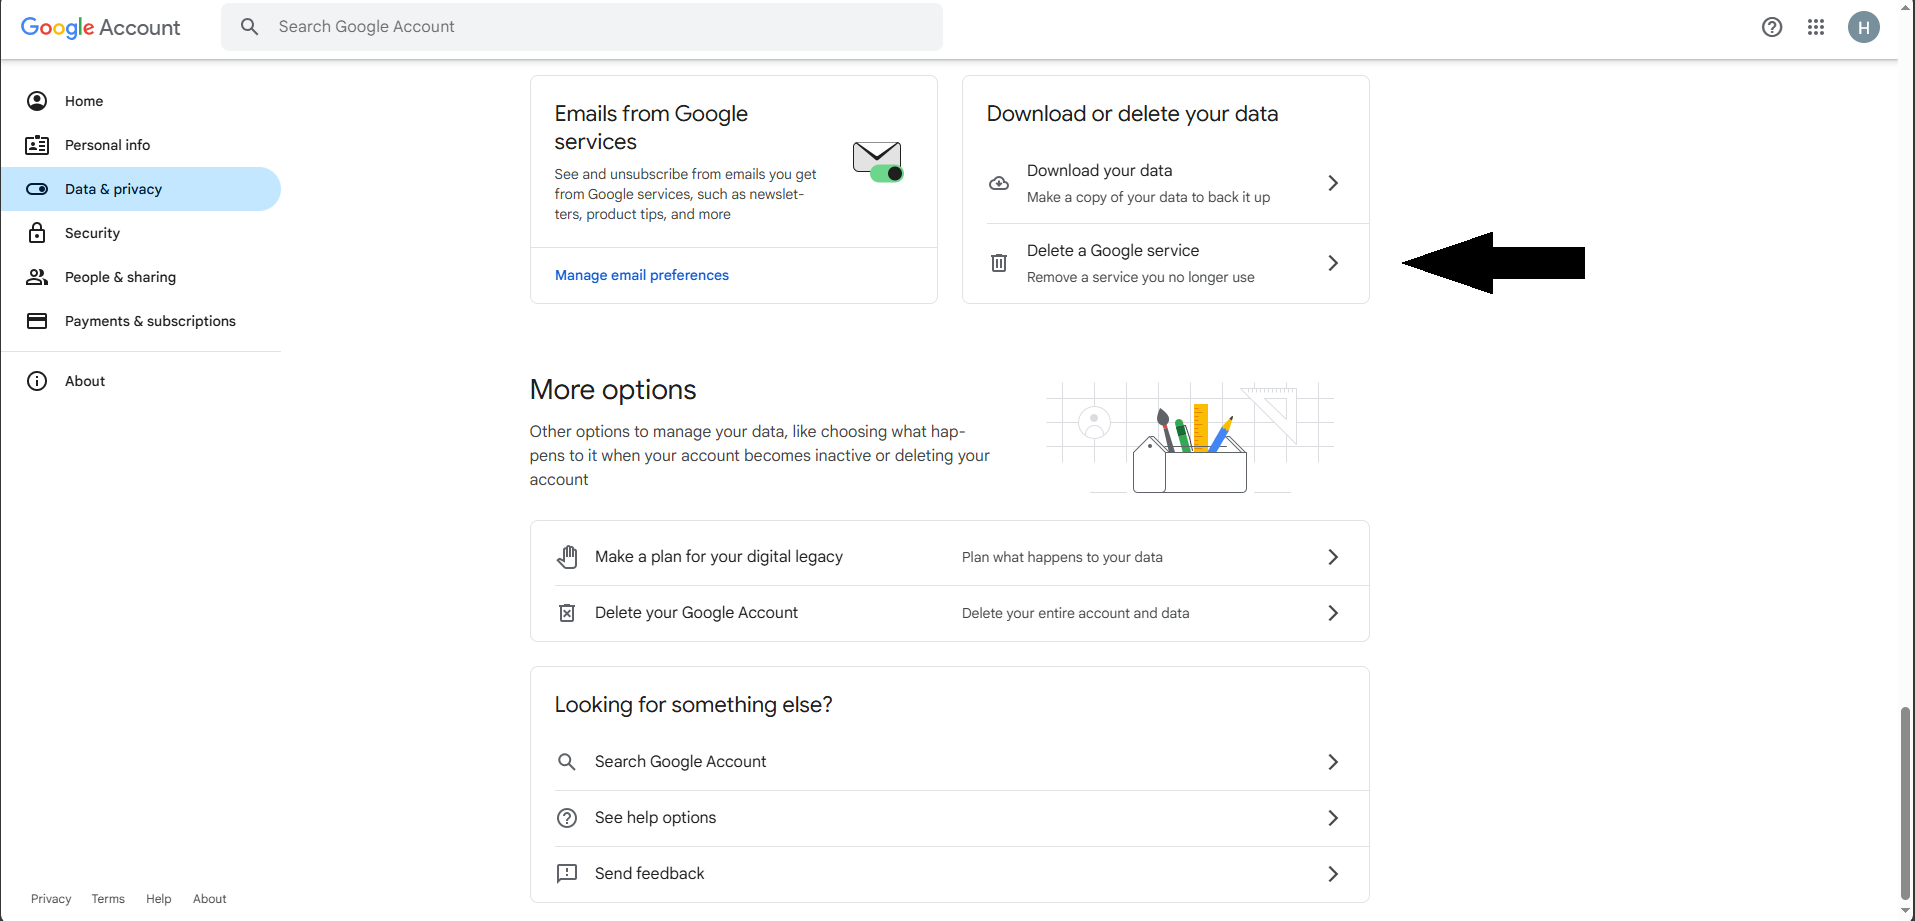Click Delete your Google Account row
1915x921 pixels.
950,613
